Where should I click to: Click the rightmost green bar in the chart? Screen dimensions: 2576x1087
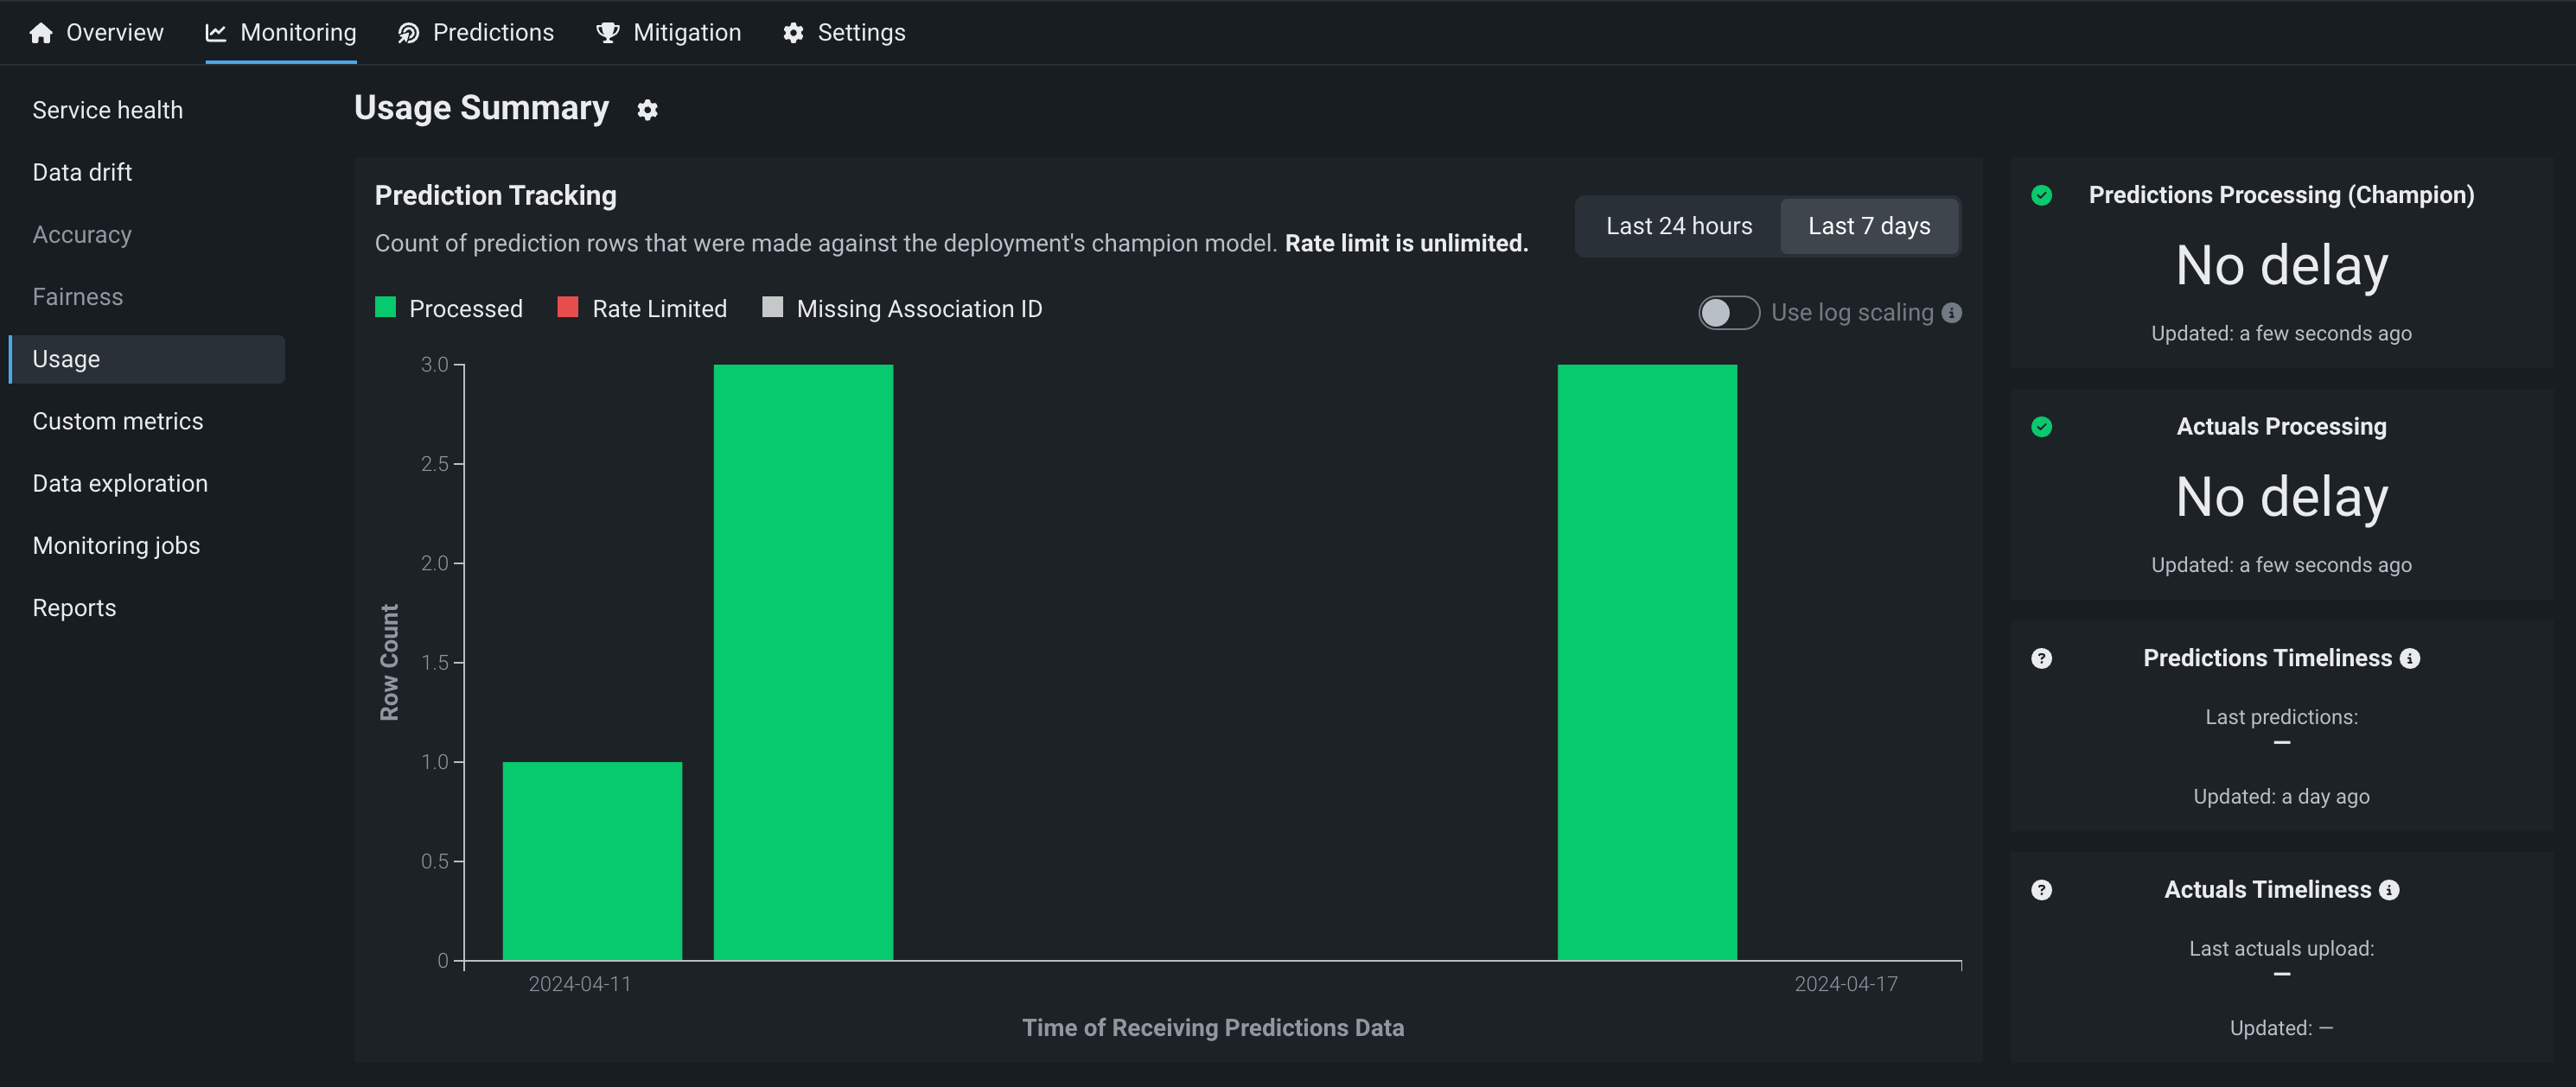click(1646, 660)
